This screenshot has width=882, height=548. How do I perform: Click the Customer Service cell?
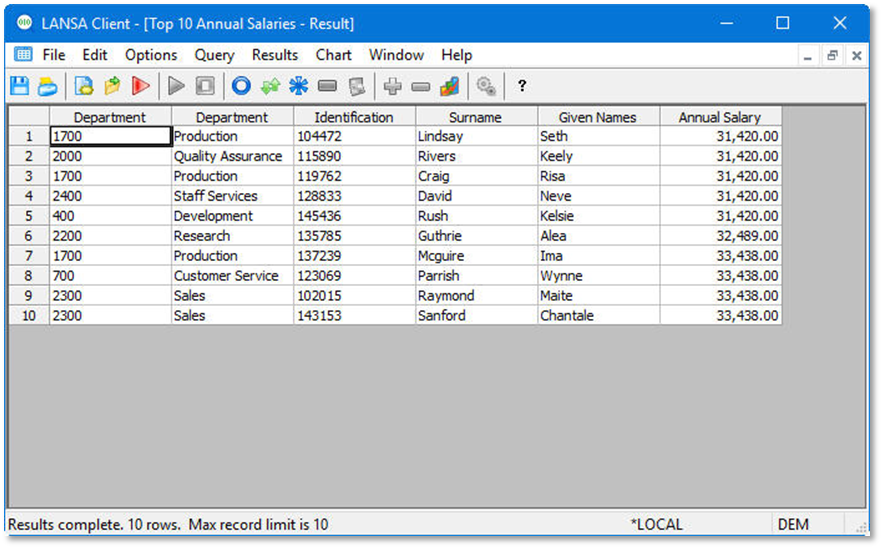point(232,276)
